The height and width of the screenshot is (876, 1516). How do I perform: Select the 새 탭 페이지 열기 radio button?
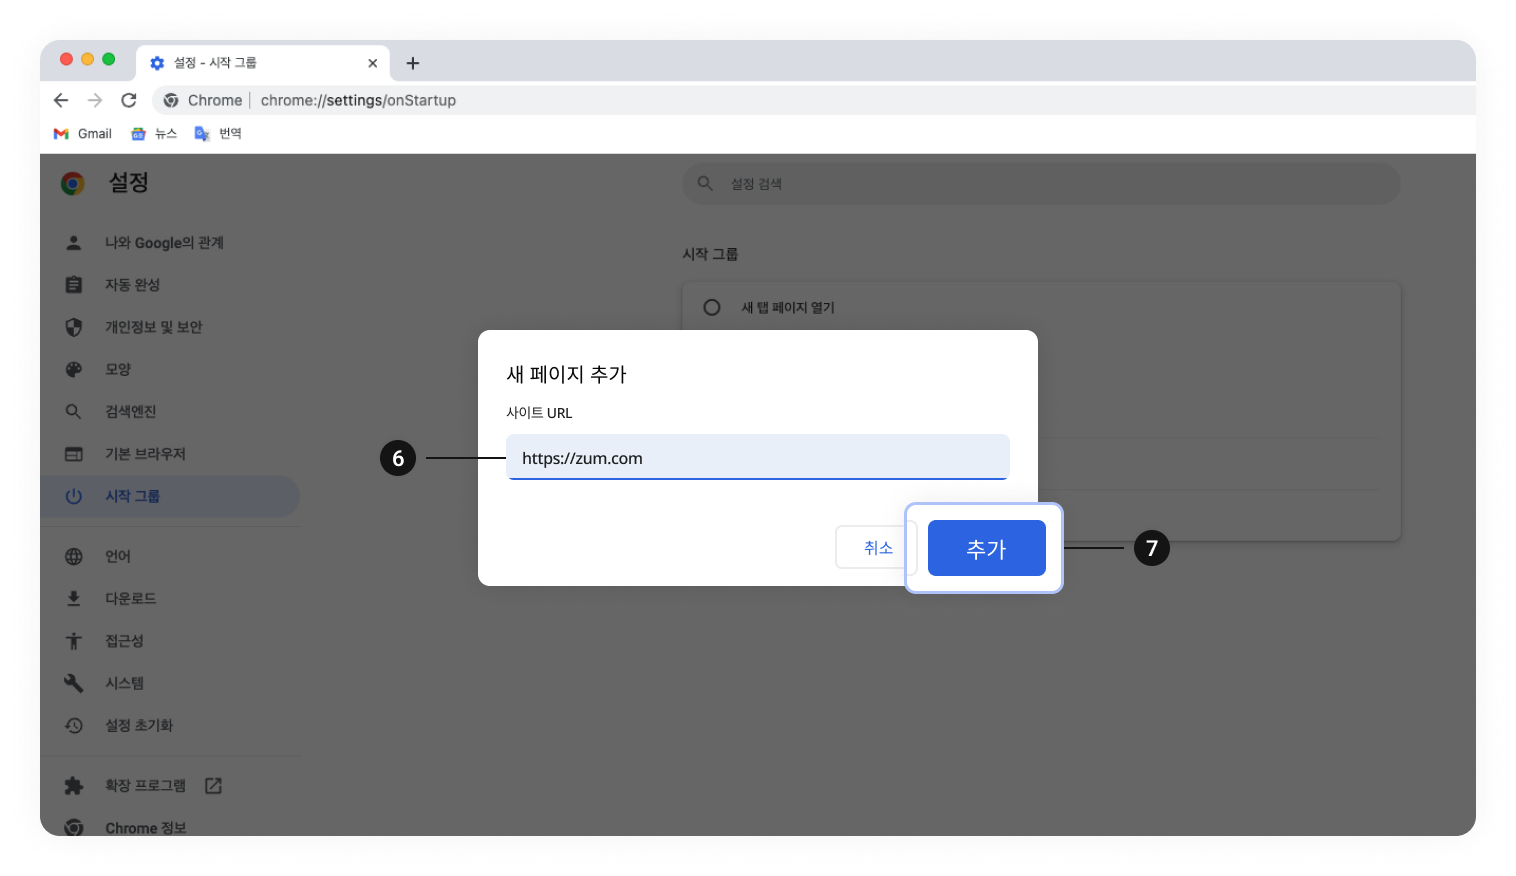[711, 307]
